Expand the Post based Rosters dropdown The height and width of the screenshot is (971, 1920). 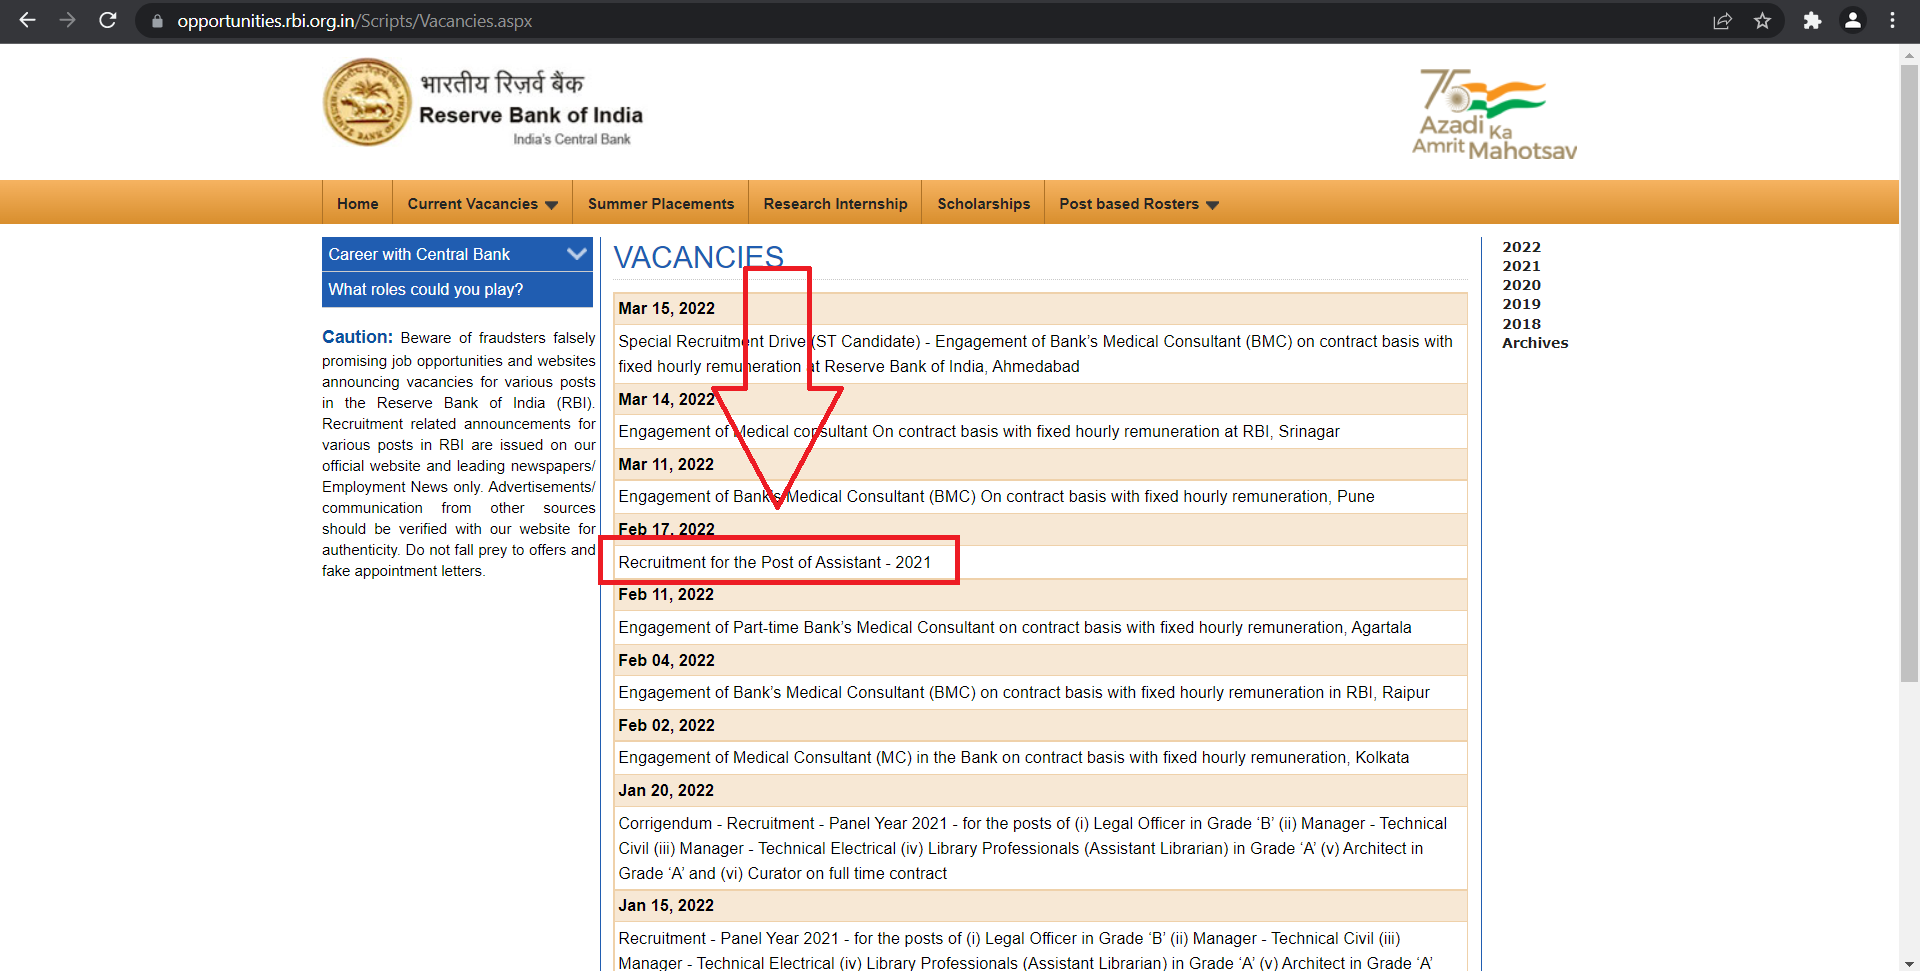1138,204
